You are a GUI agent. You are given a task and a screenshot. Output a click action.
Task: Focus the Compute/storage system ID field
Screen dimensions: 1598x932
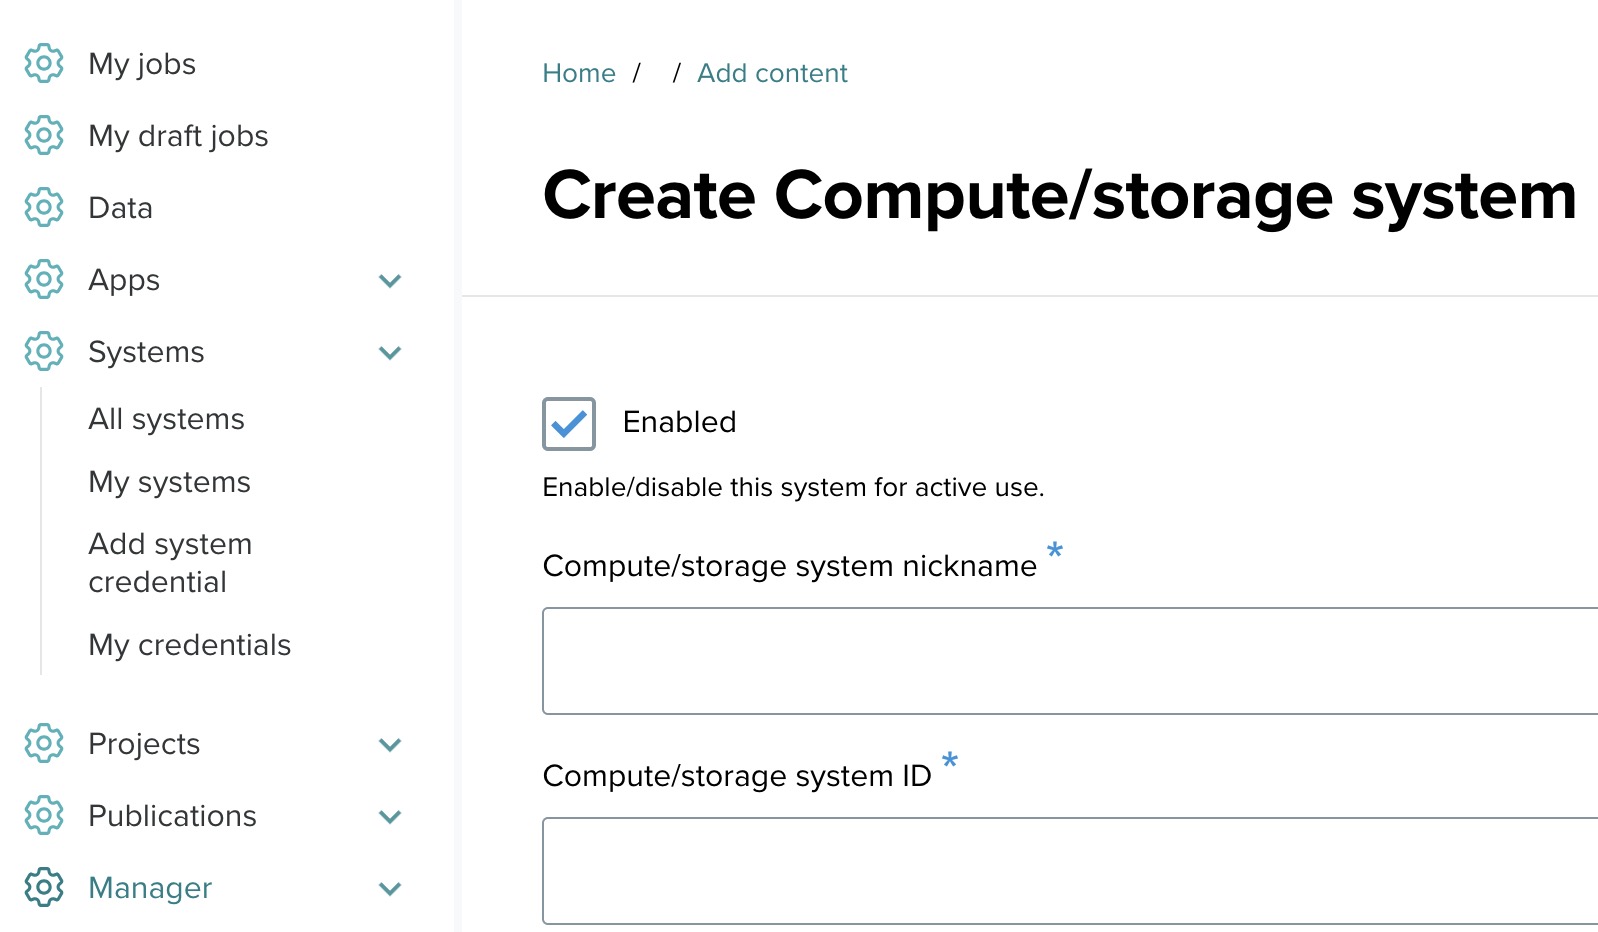pos(1070,871)
